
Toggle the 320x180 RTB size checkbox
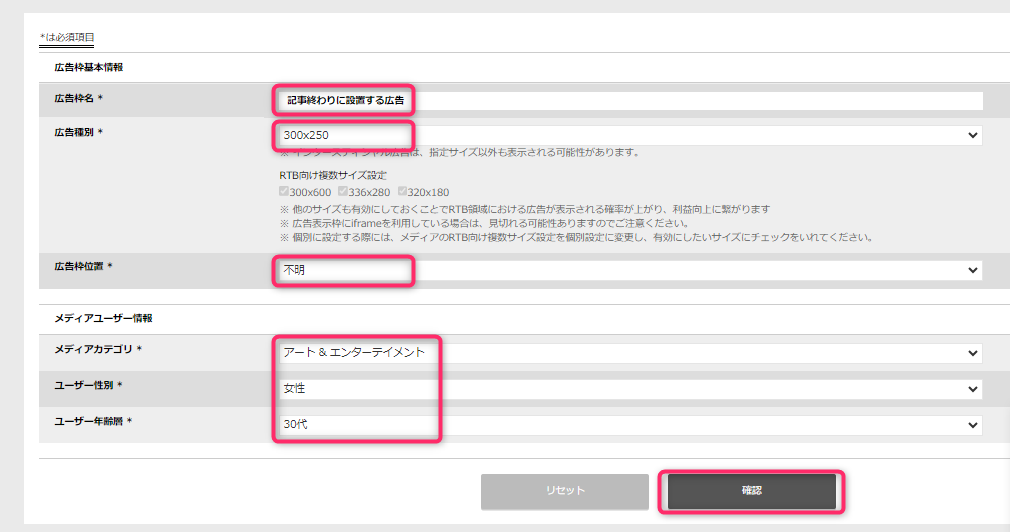[403, 192]
